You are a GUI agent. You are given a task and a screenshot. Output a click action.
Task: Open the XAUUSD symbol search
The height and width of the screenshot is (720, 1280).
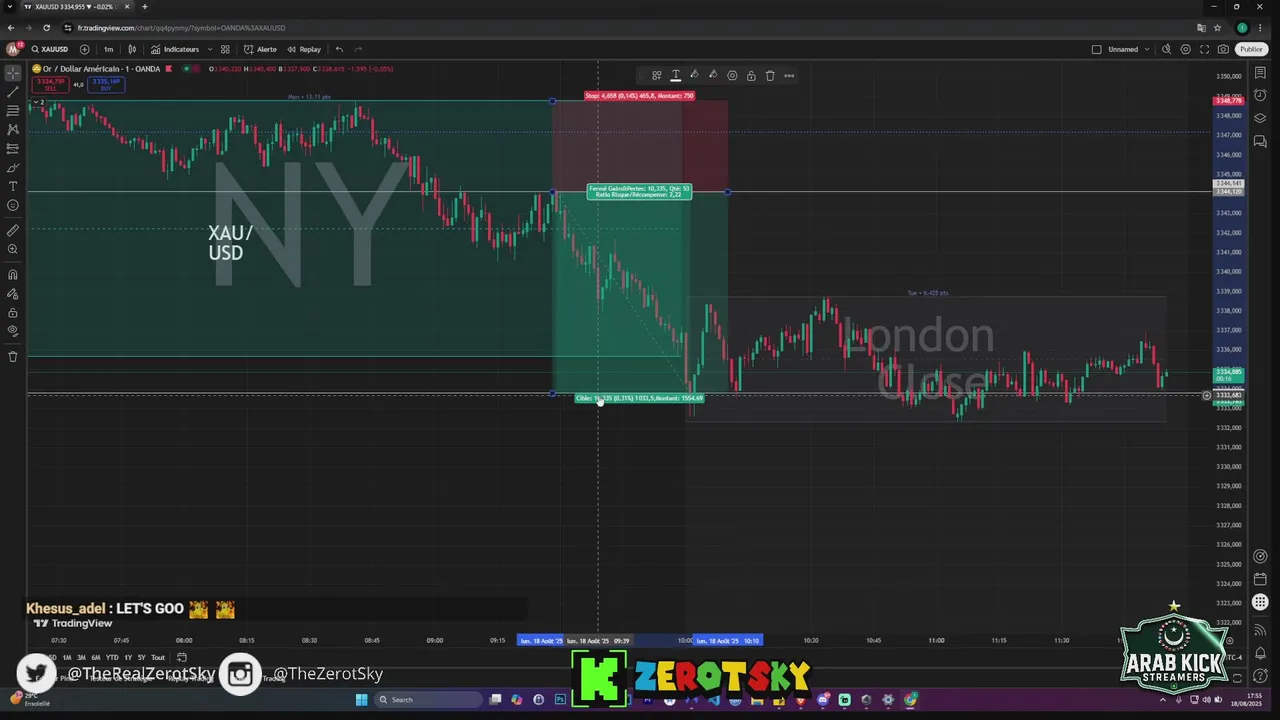(x=49, y=49)
